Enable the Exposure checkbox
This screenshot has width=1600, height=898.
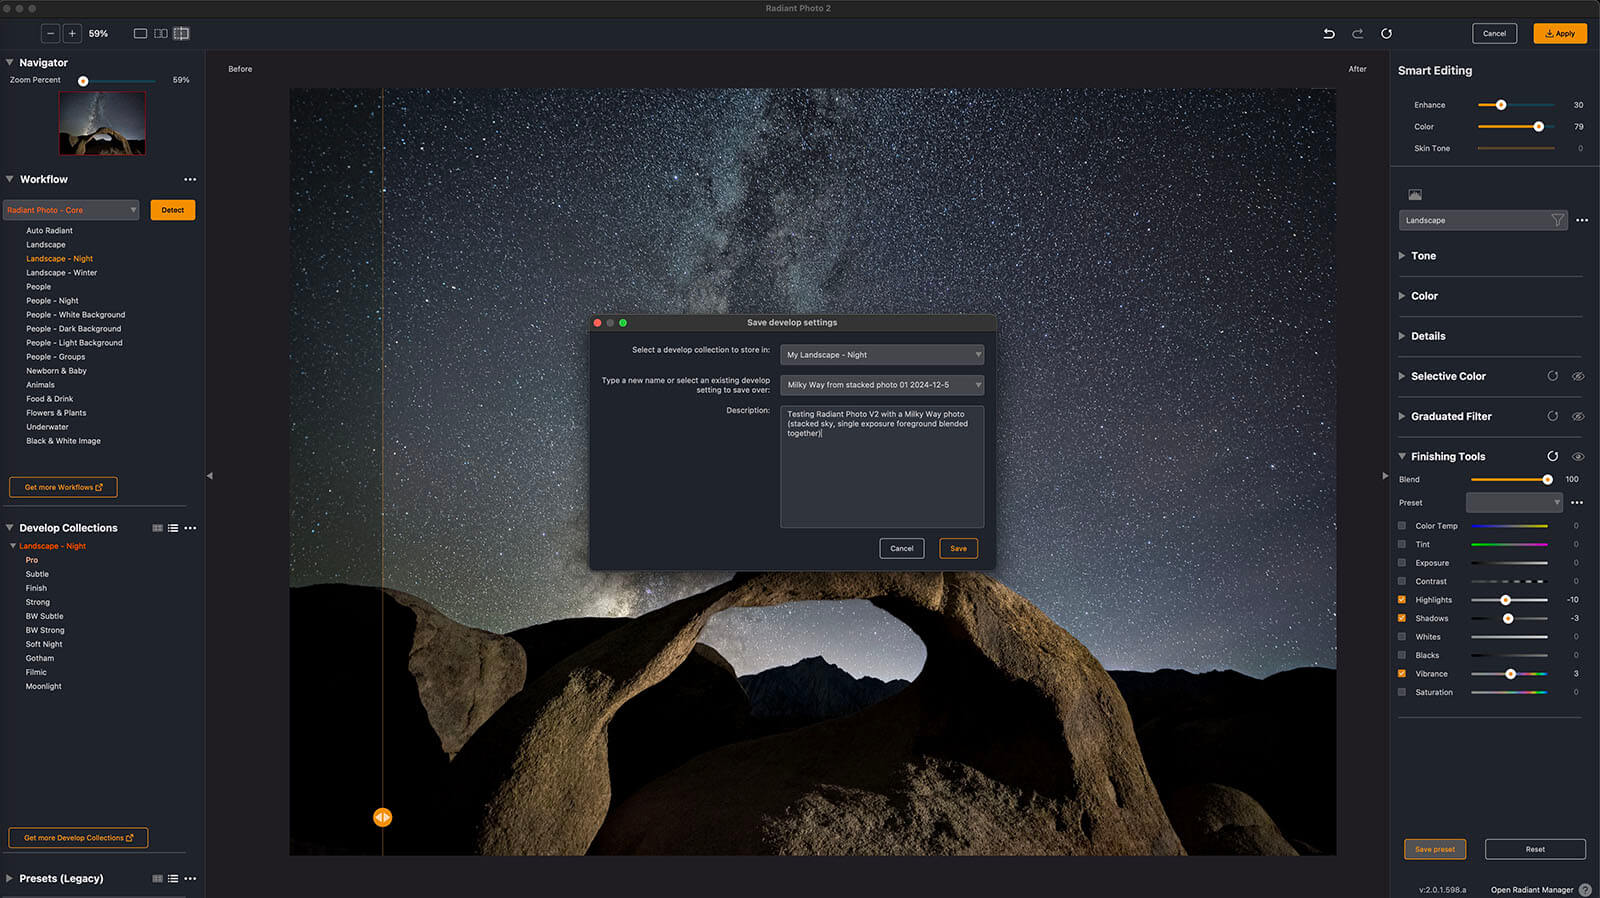(x=1402, y=563)
